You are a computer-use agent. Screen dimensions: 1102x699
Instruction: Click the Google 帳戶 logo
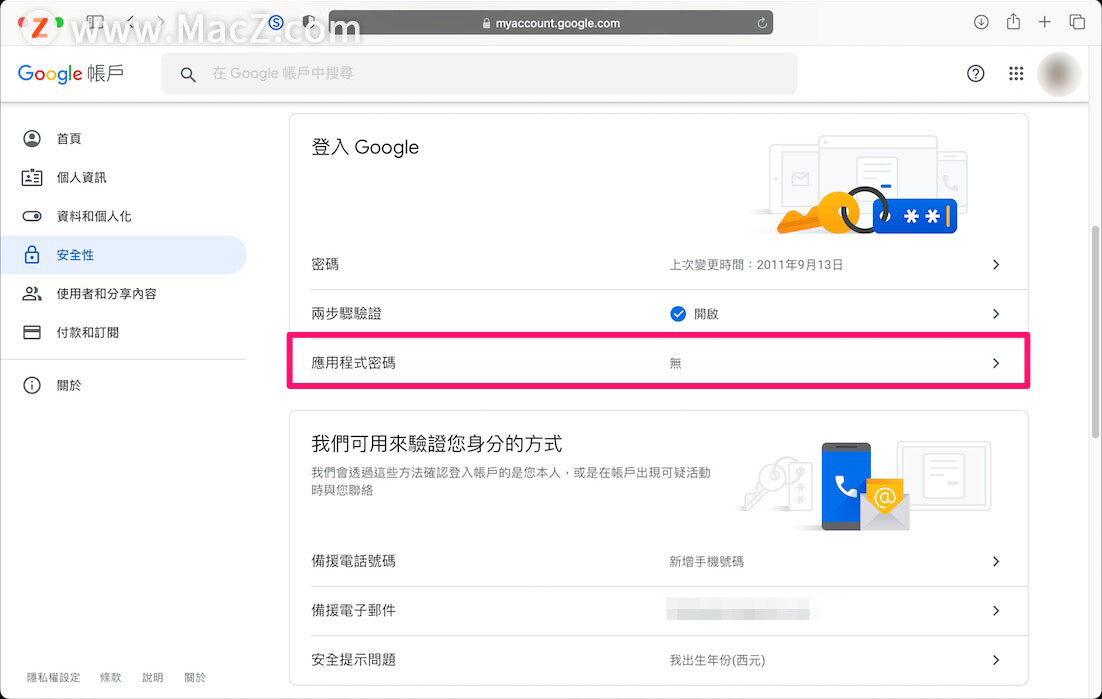coord(70,73)
